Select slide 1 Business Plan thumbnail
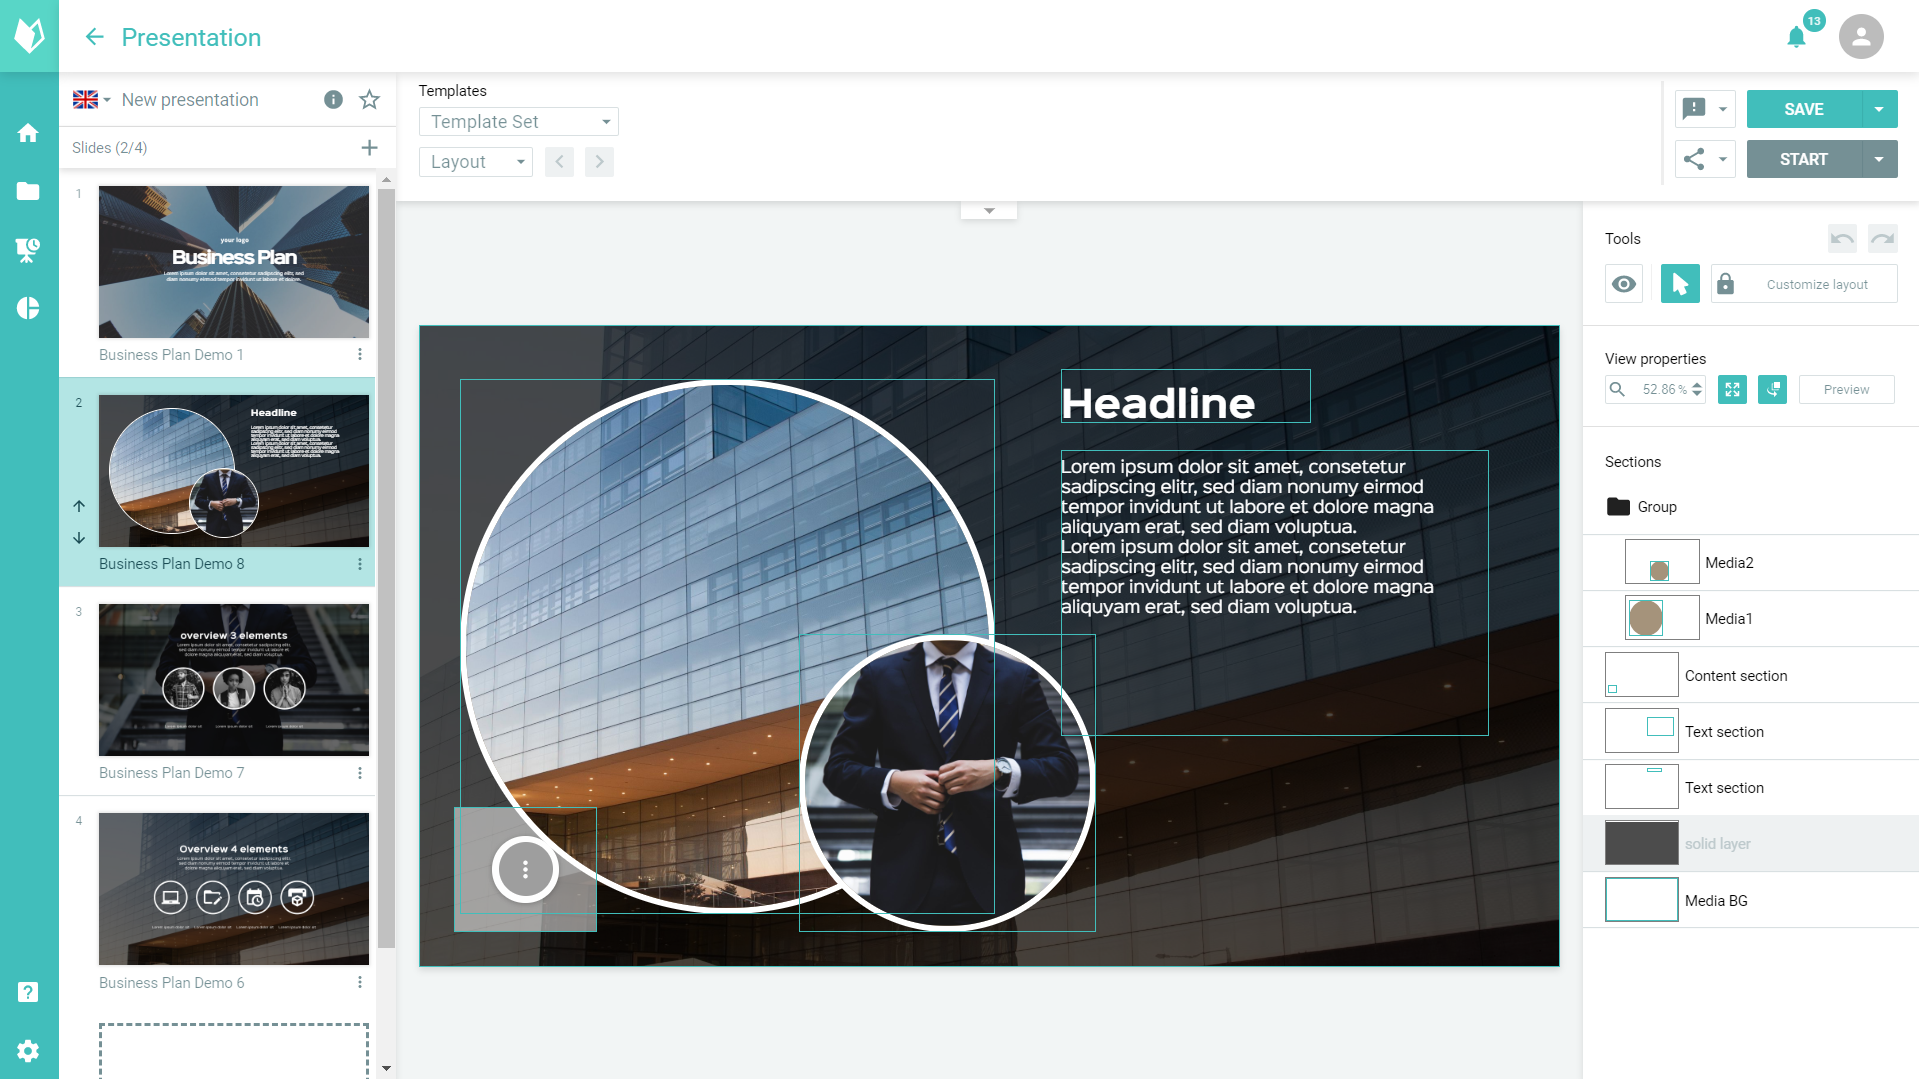The height and width of the screenshot is (1079, 1919). pyautogui.click(x=234, y=262)
